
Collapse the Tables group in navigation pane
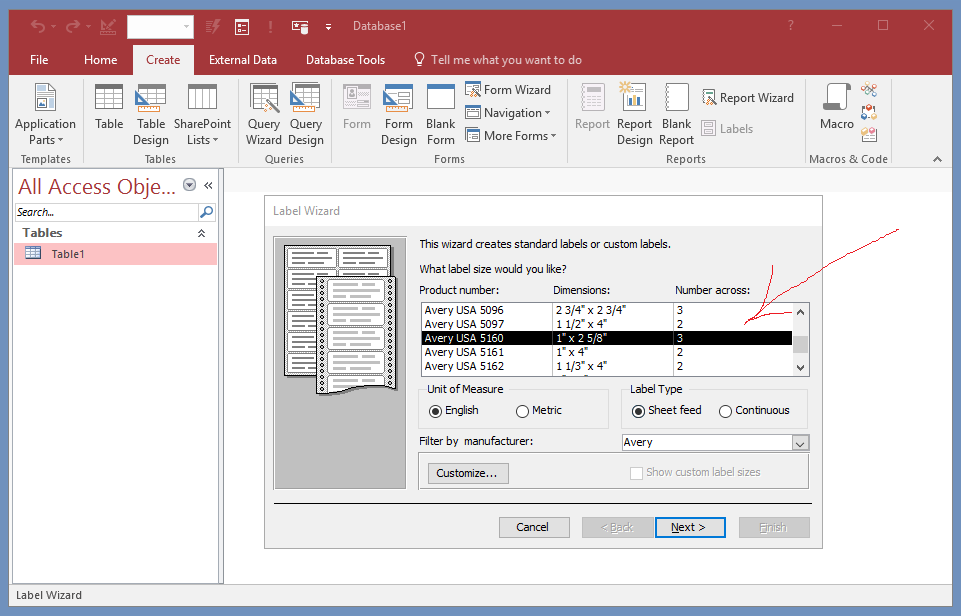[201, 233]
